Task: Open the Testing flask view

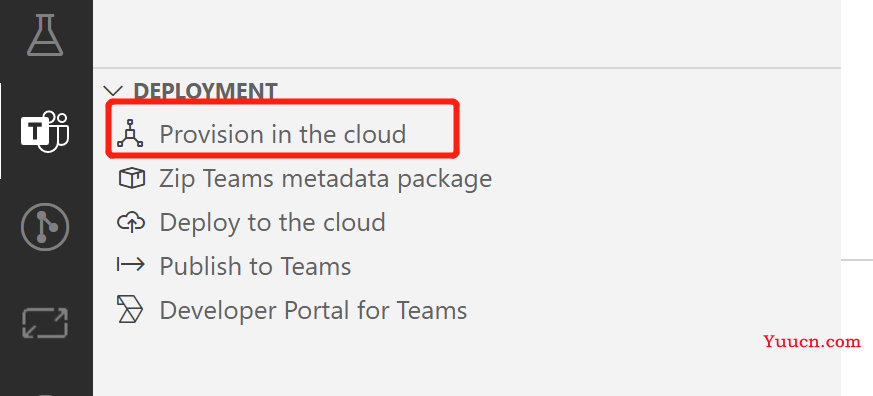Action: pyautogui.click(x=45, y=35)
